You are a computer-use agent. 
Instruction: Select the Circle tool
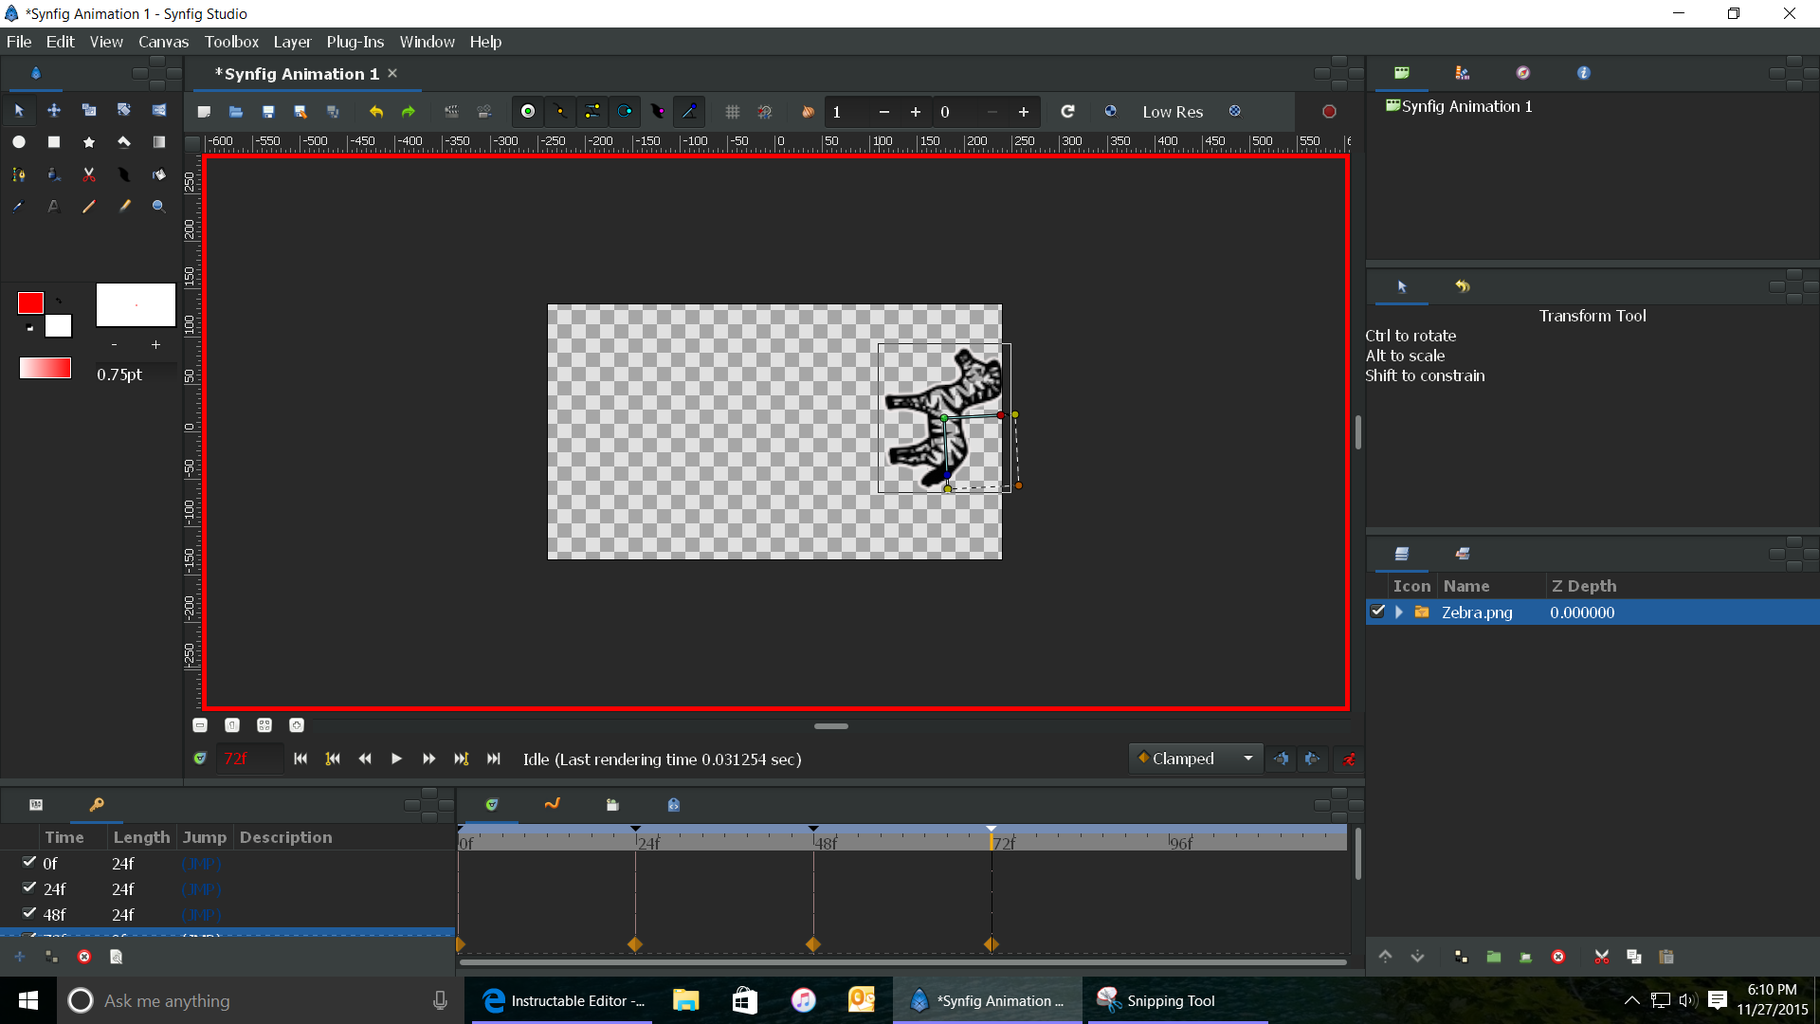19,142
